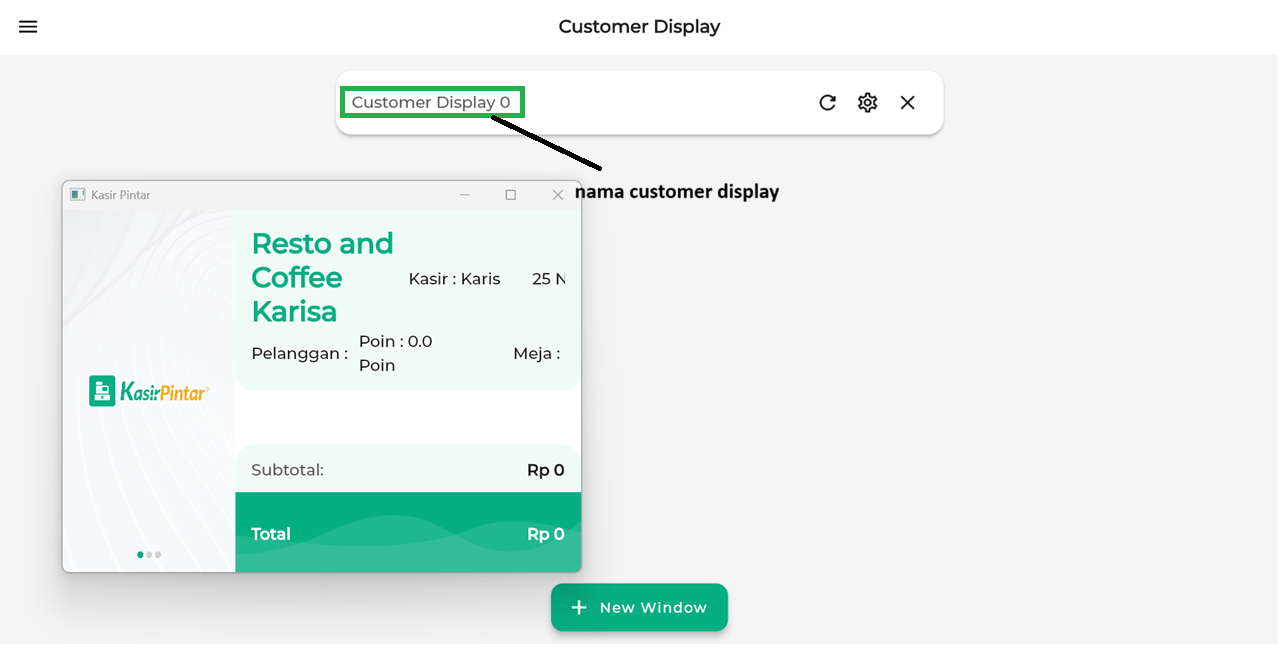The width and height of the screenshot is (1279, 648).
Task: Click the green Total bar
Action: click(407, 533)
